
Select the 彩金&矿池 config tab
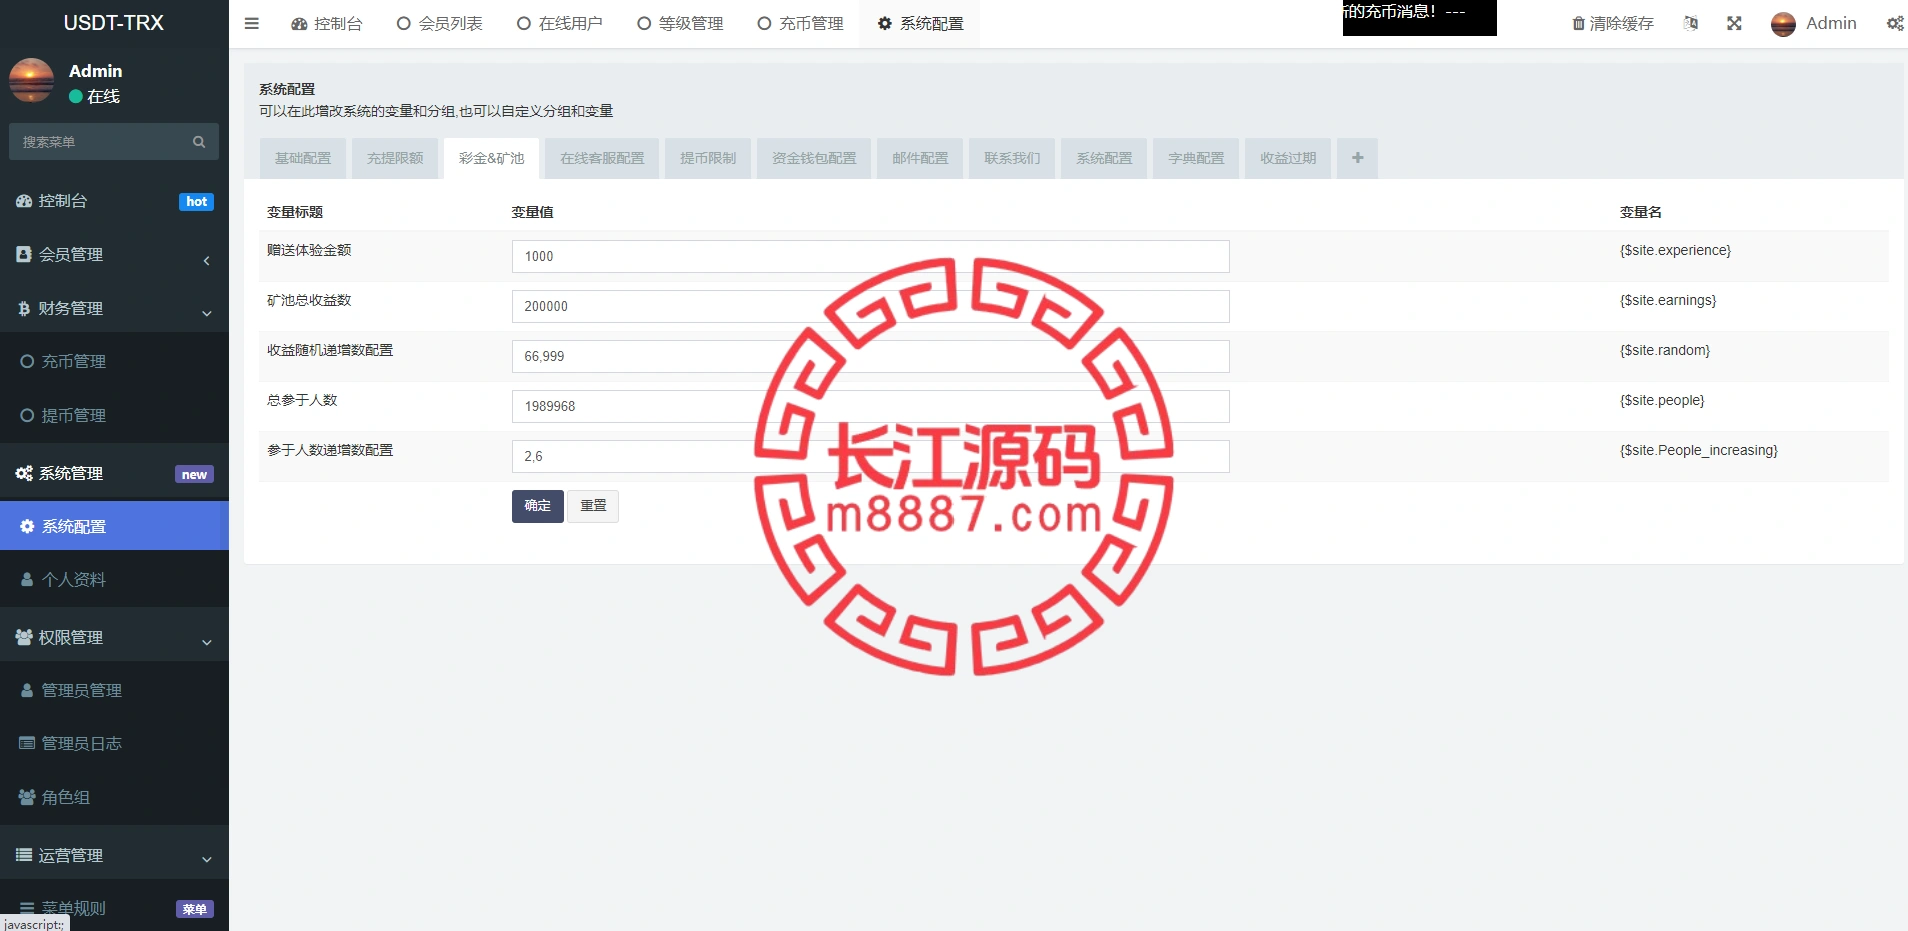tap(491, 158)
